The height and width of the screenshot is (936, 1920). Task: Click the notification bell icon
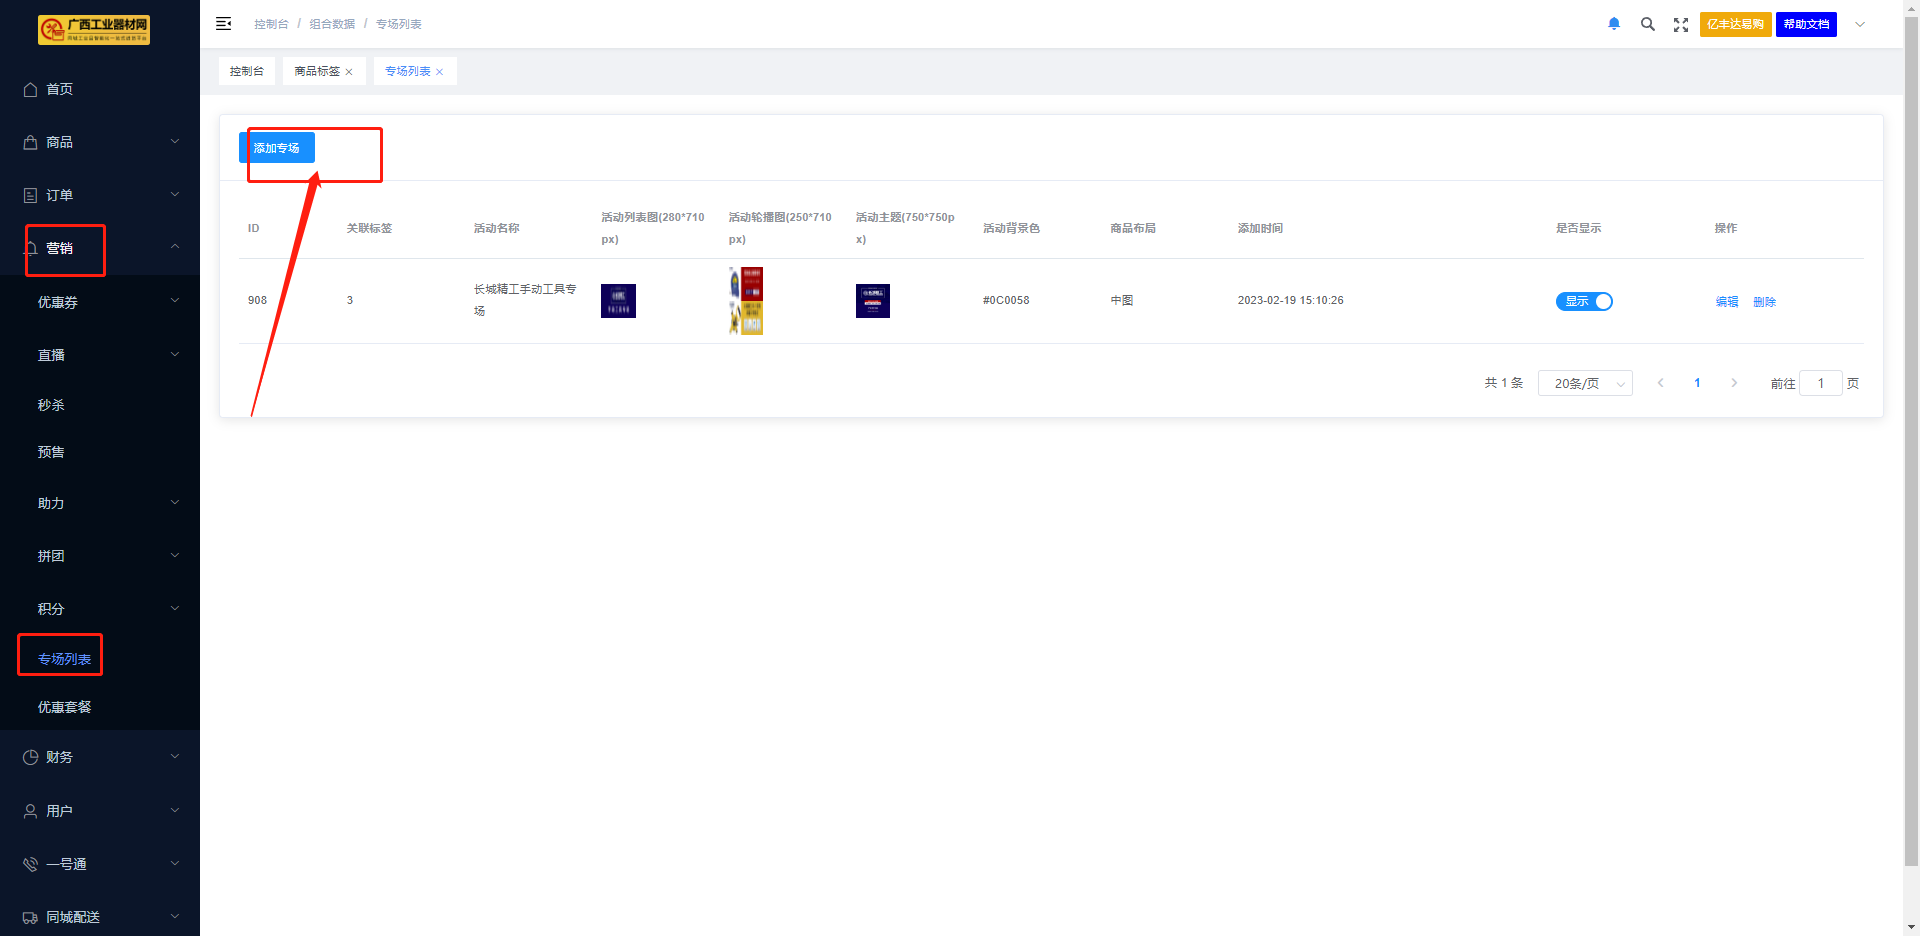click(1614, 24)
